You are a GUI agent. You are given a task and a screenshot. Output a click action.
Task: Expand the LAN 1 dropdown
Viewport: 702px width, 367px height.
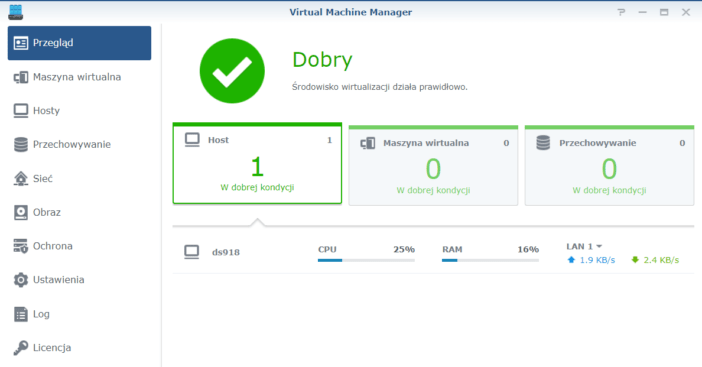click(x=584, y=246)
